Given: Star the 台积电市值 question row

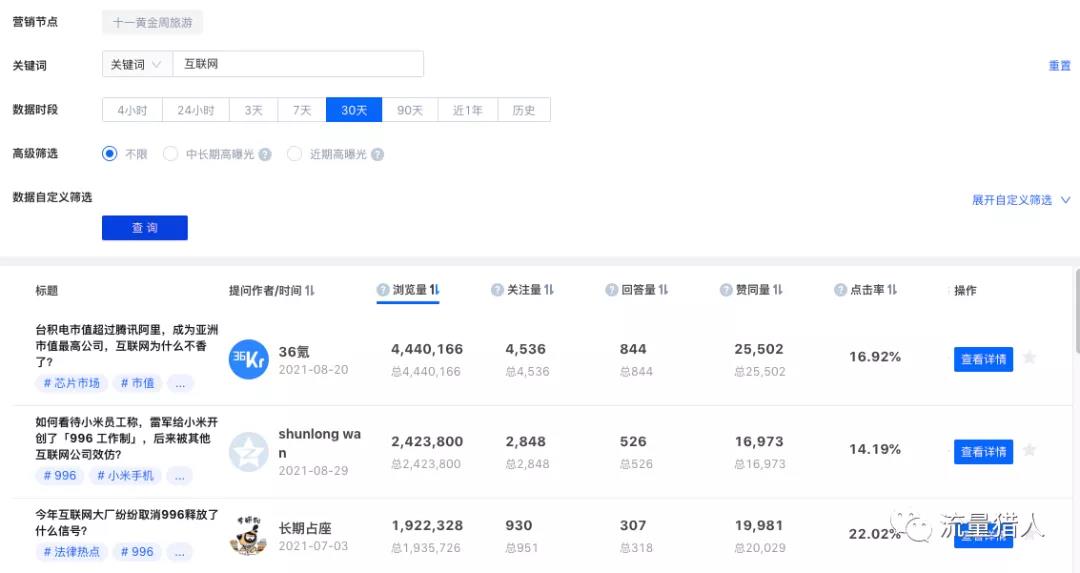Looking at the screenshot, I should click(x=1029, y=358).
